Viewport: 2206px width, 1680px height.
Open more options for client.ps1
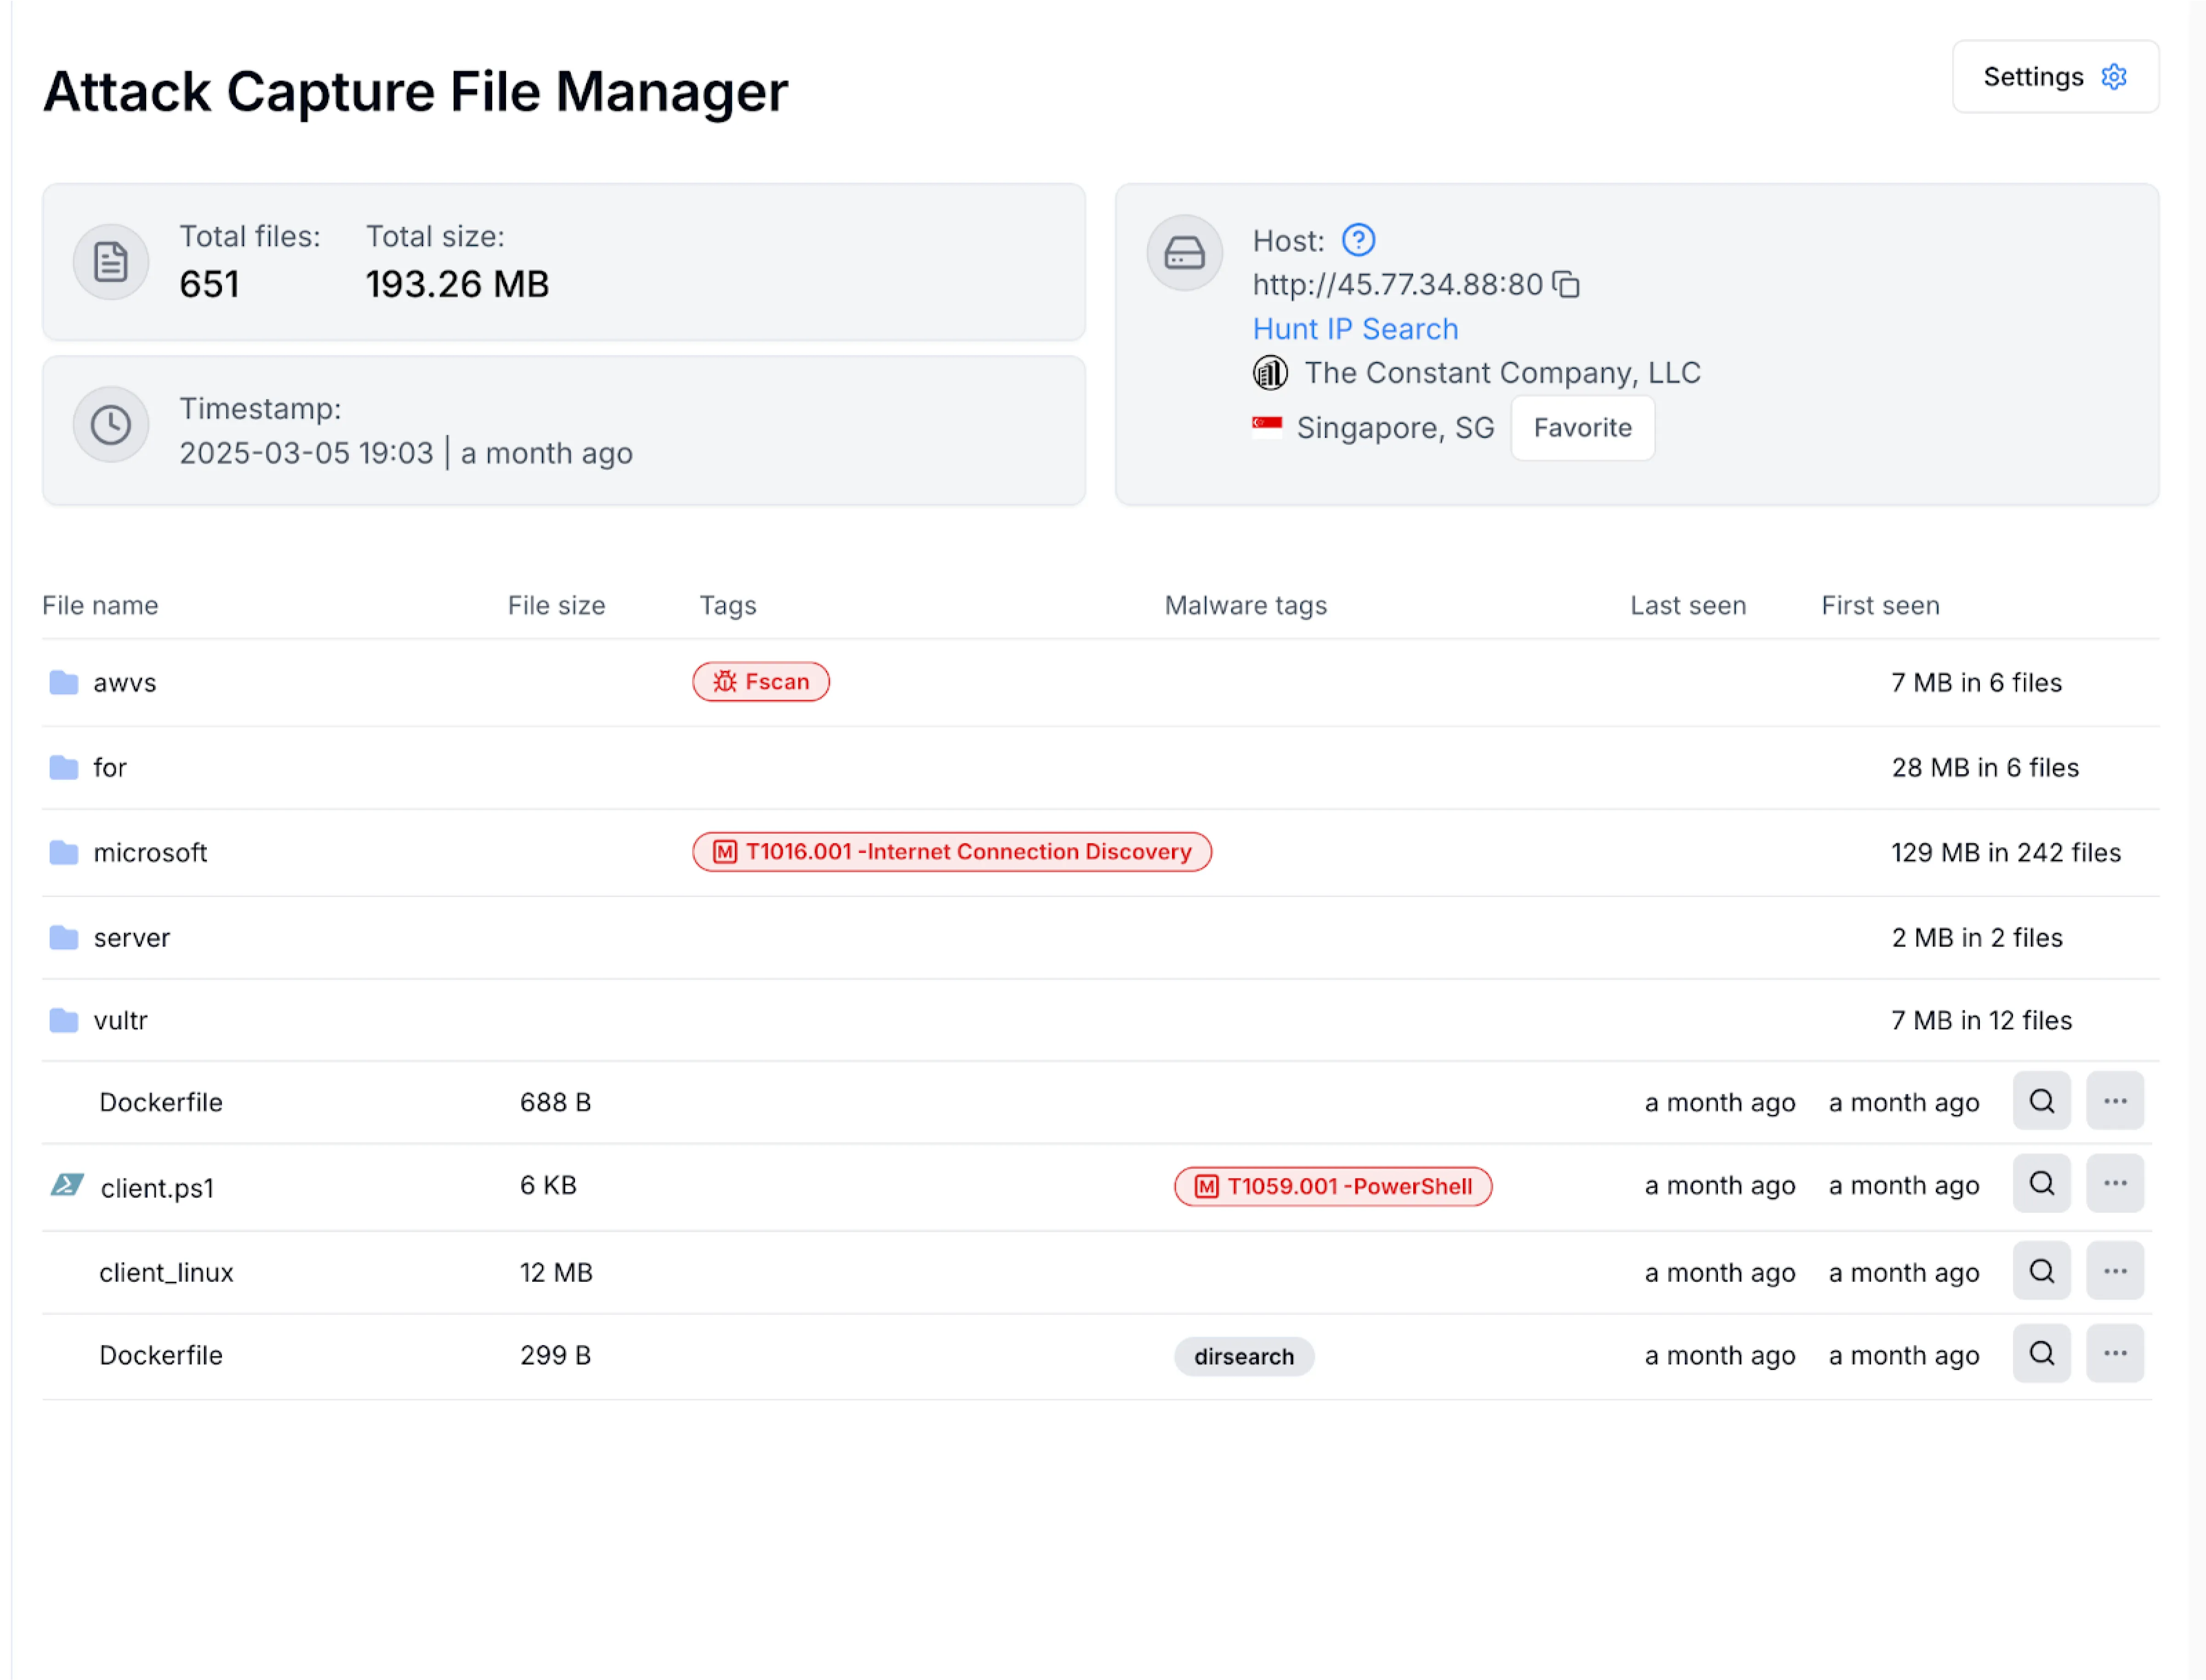click(2115, 1184)
